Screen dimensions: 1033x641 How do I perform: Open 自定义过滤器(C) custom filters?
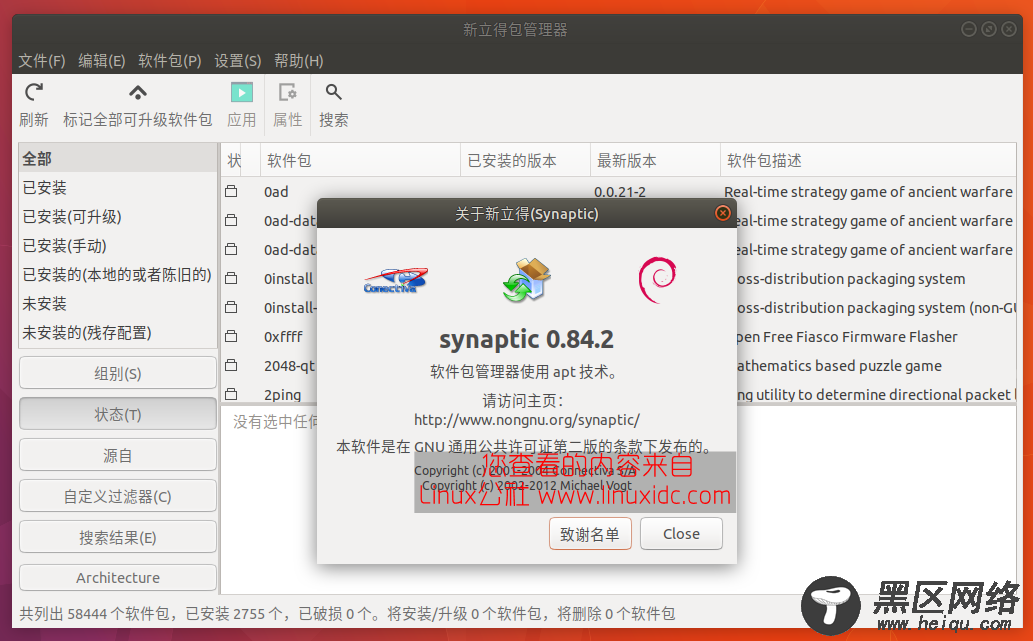(118, 496)
